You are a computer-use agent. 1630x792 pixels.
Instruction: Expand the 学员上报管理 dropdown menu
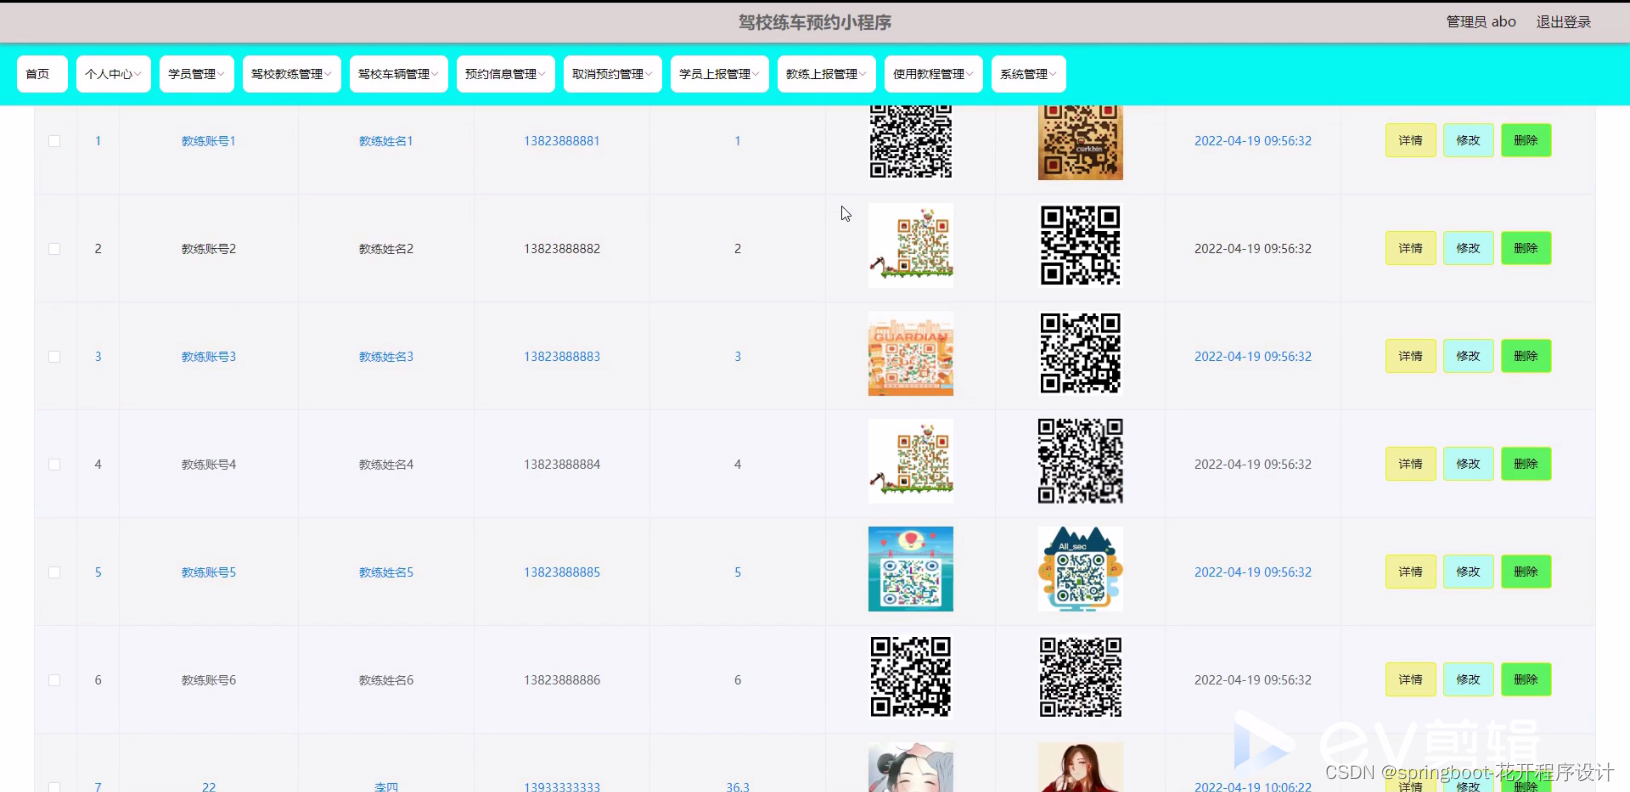coord(719,74)
